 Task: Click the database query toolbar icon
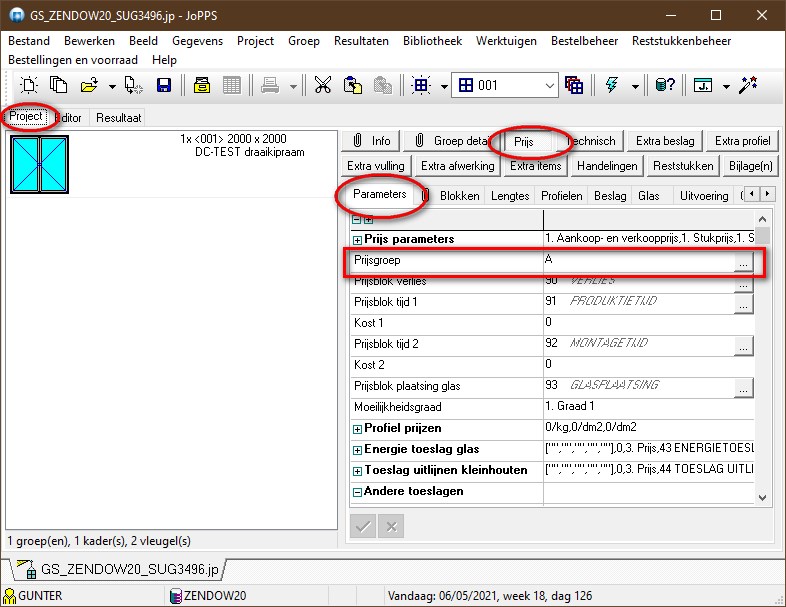point(665,85)
